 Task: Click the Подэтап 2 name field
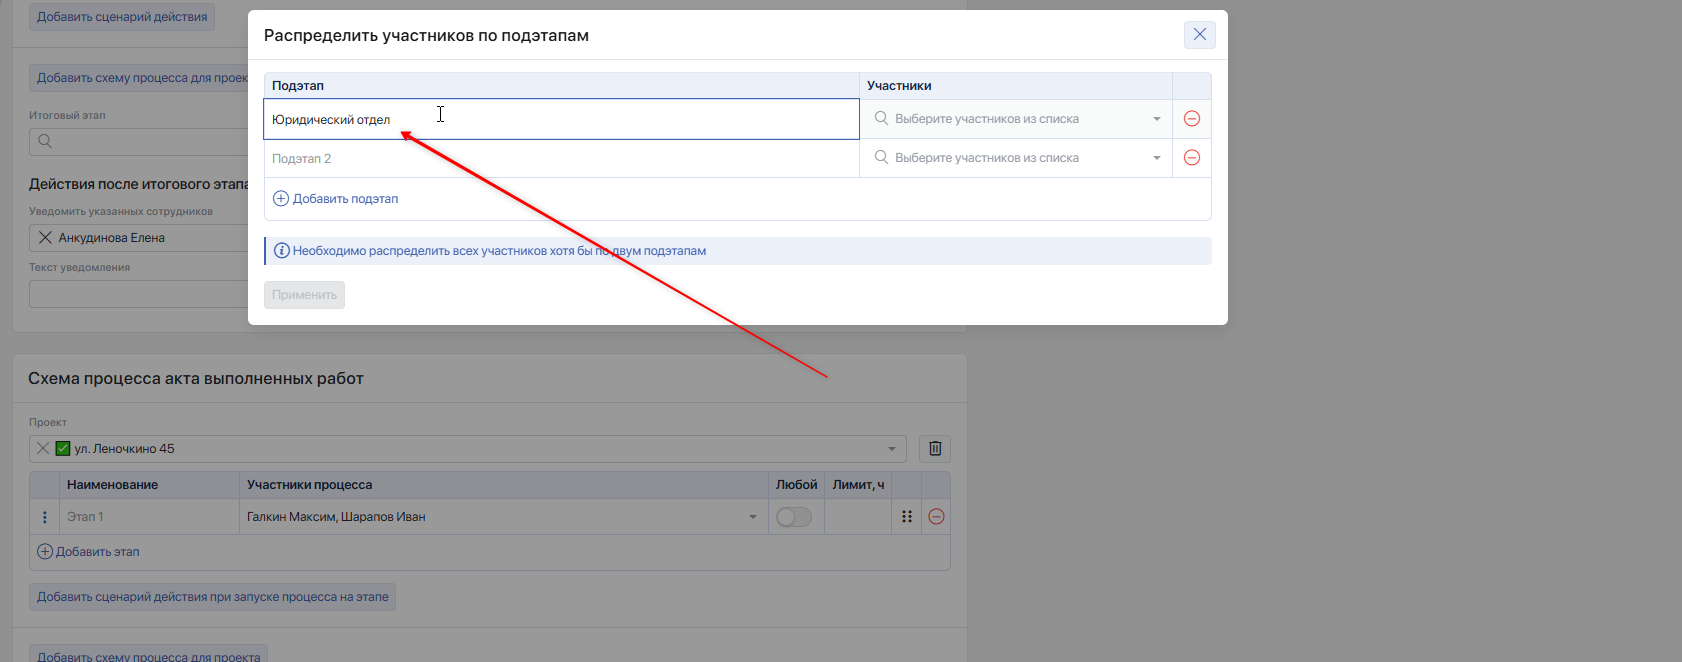562,158
